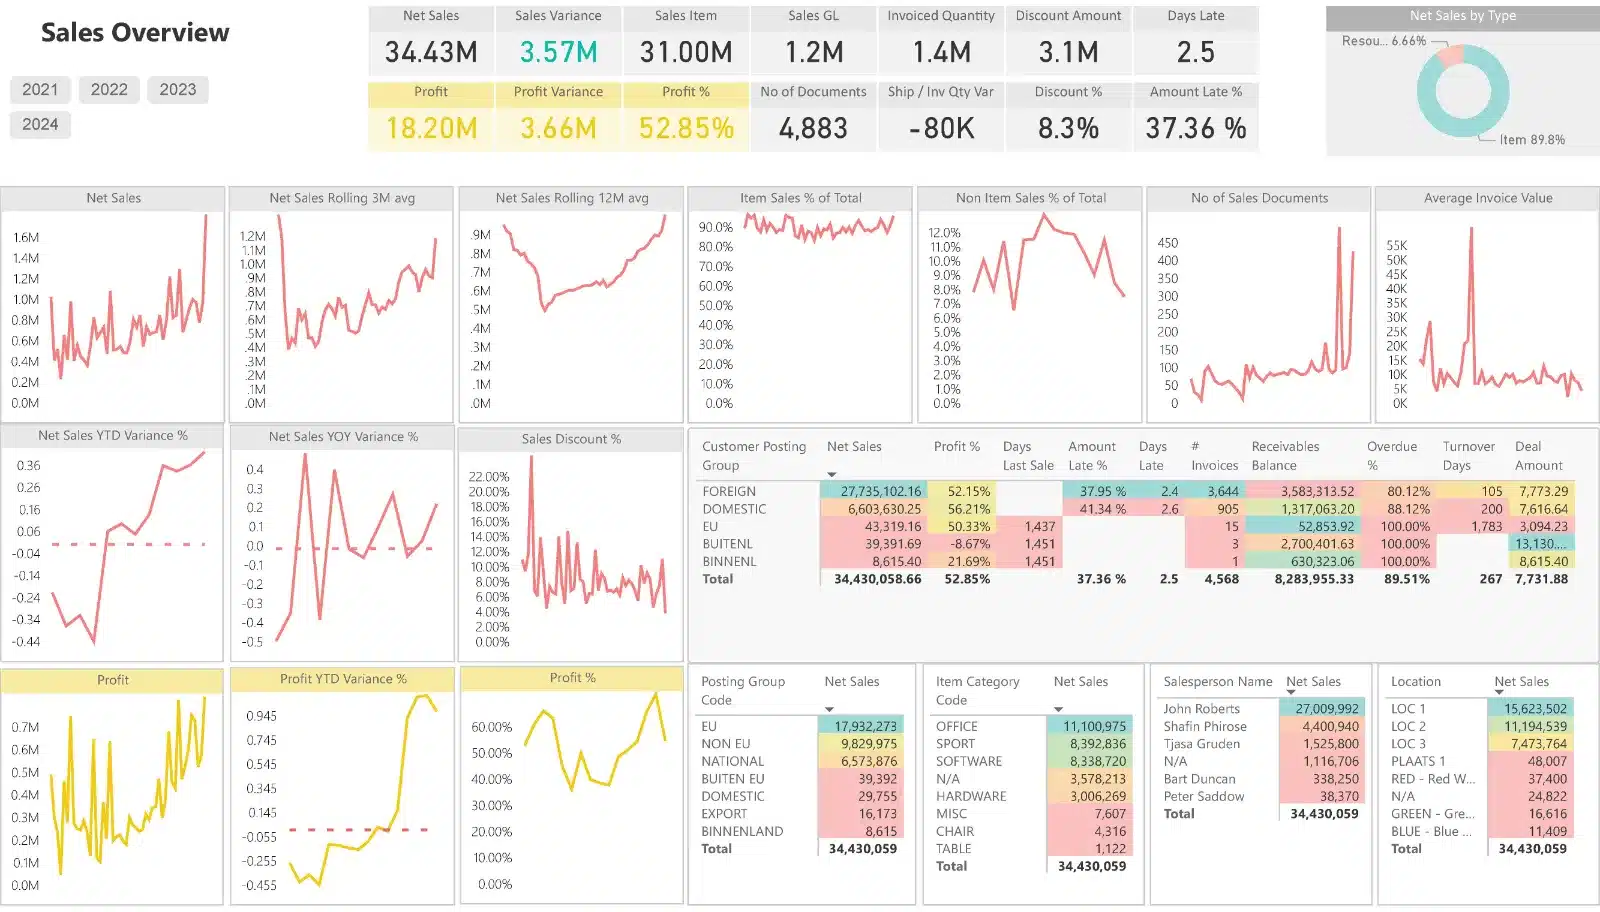Click sort arrow in Item Category Code table

1058,709
